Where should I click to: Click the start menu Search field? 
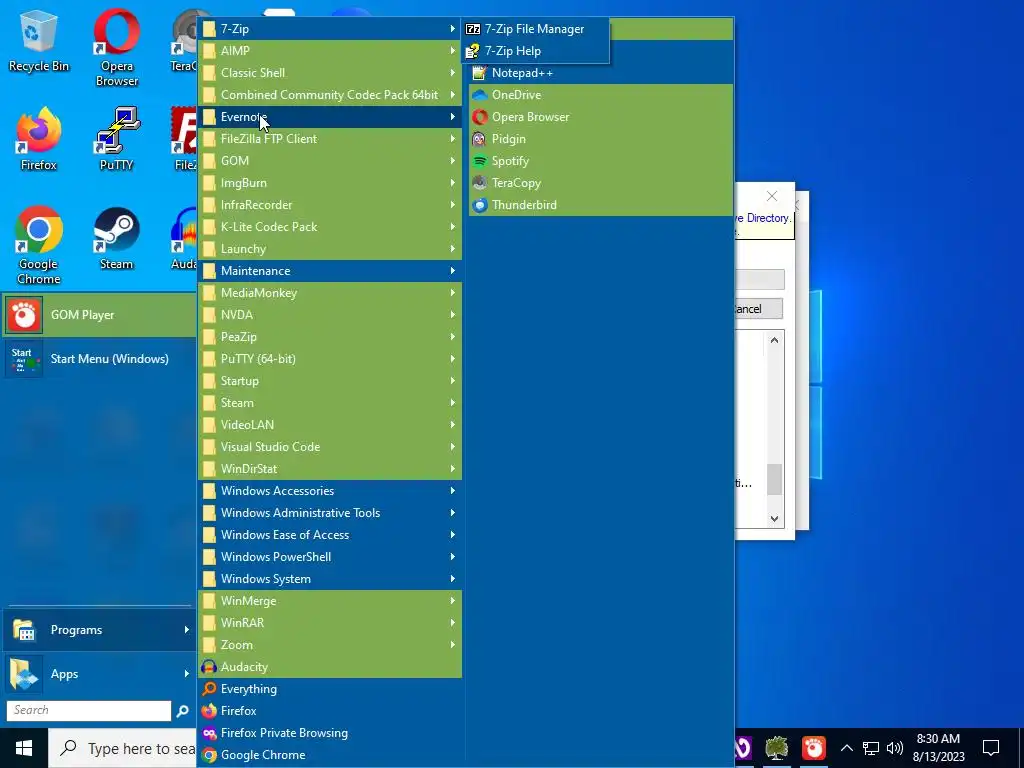pos(89,711)
